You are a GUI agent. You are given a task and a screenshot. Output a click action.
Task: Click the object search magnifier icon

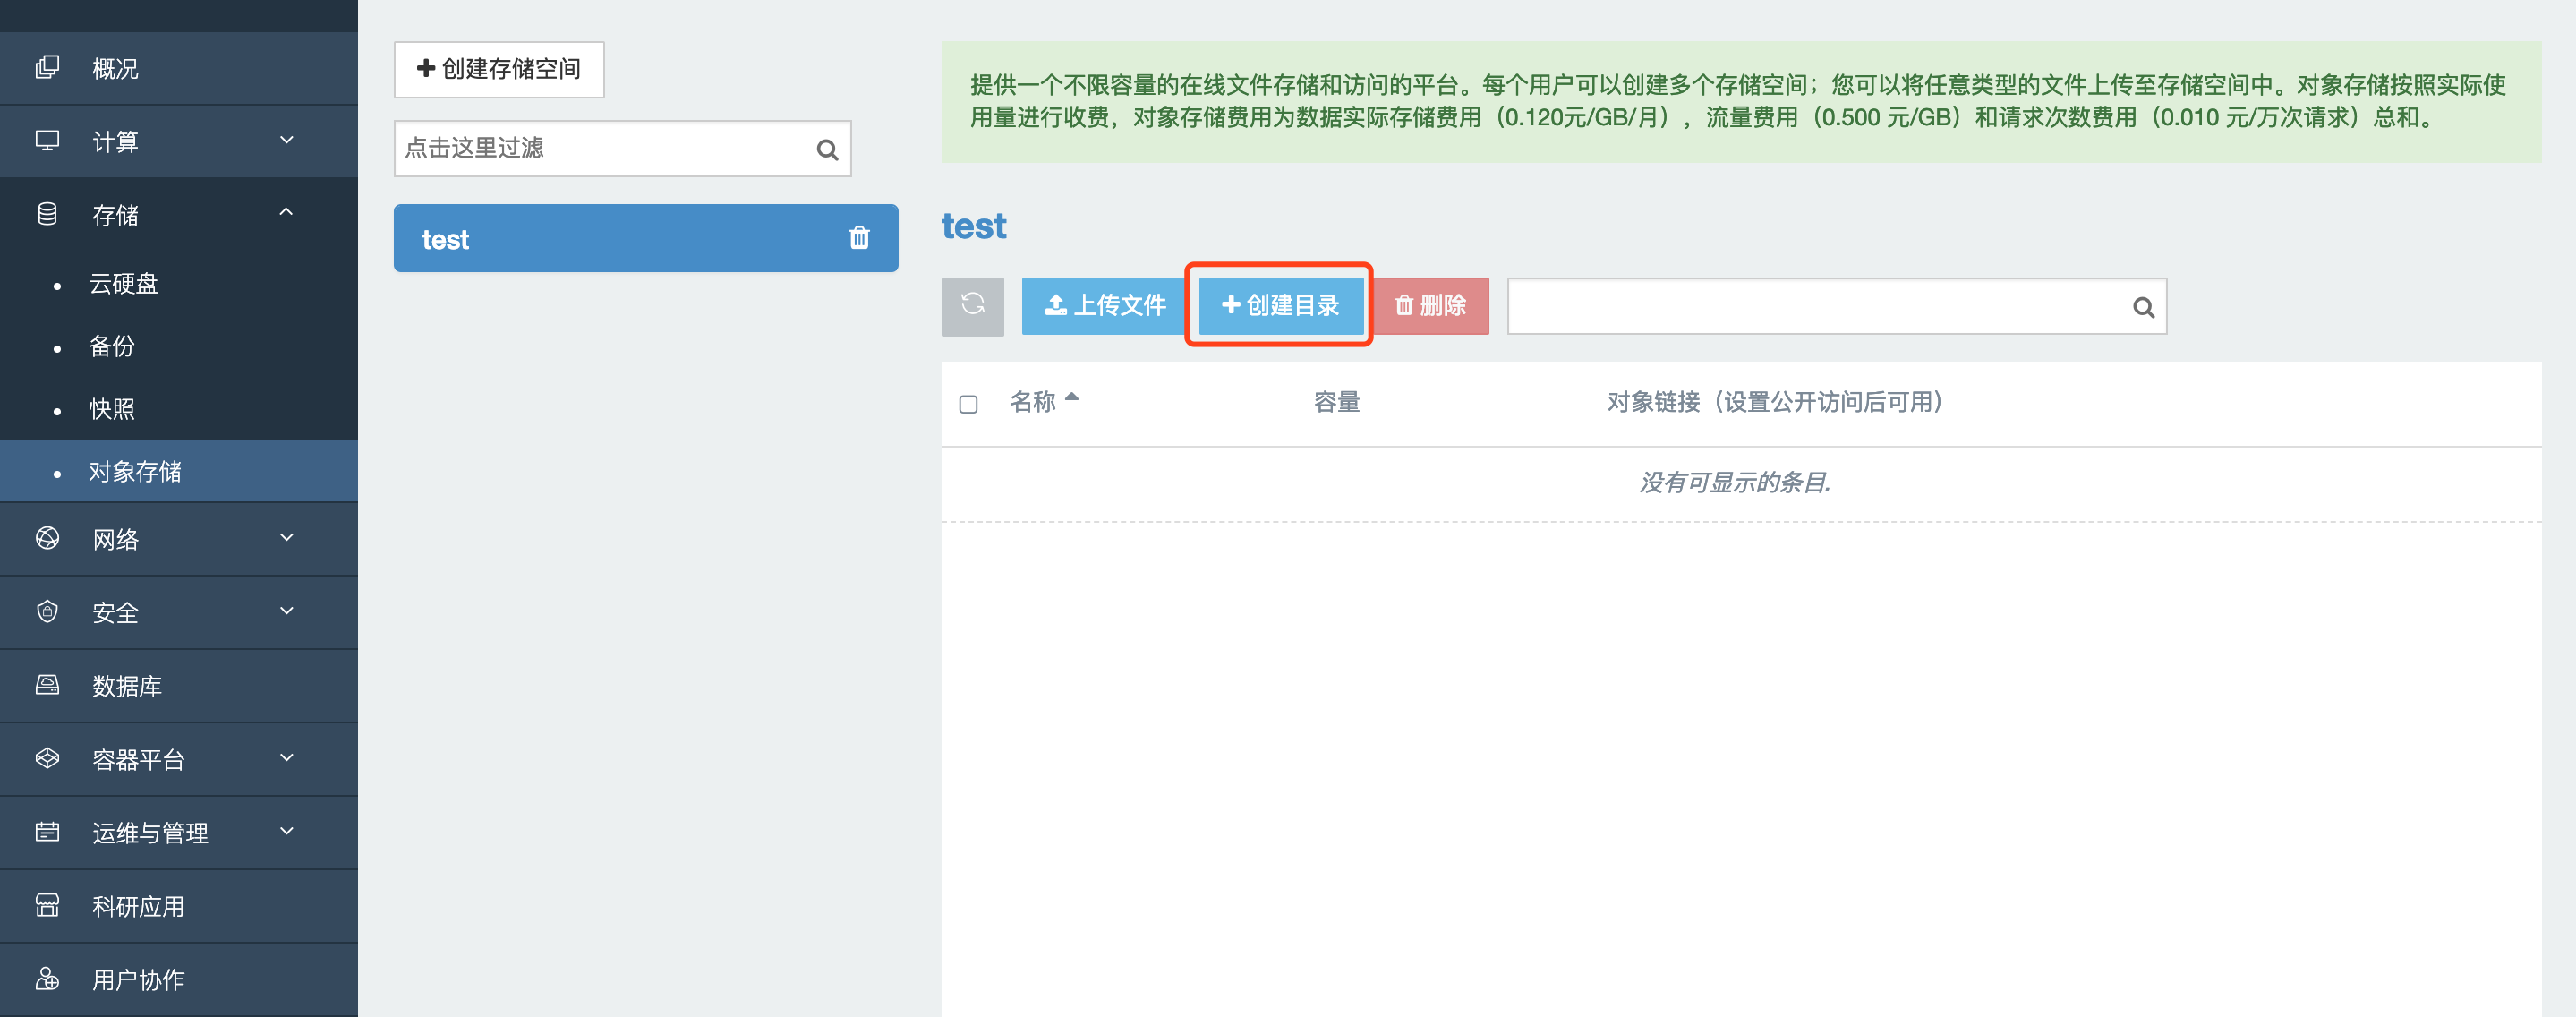pos(2143,307)
